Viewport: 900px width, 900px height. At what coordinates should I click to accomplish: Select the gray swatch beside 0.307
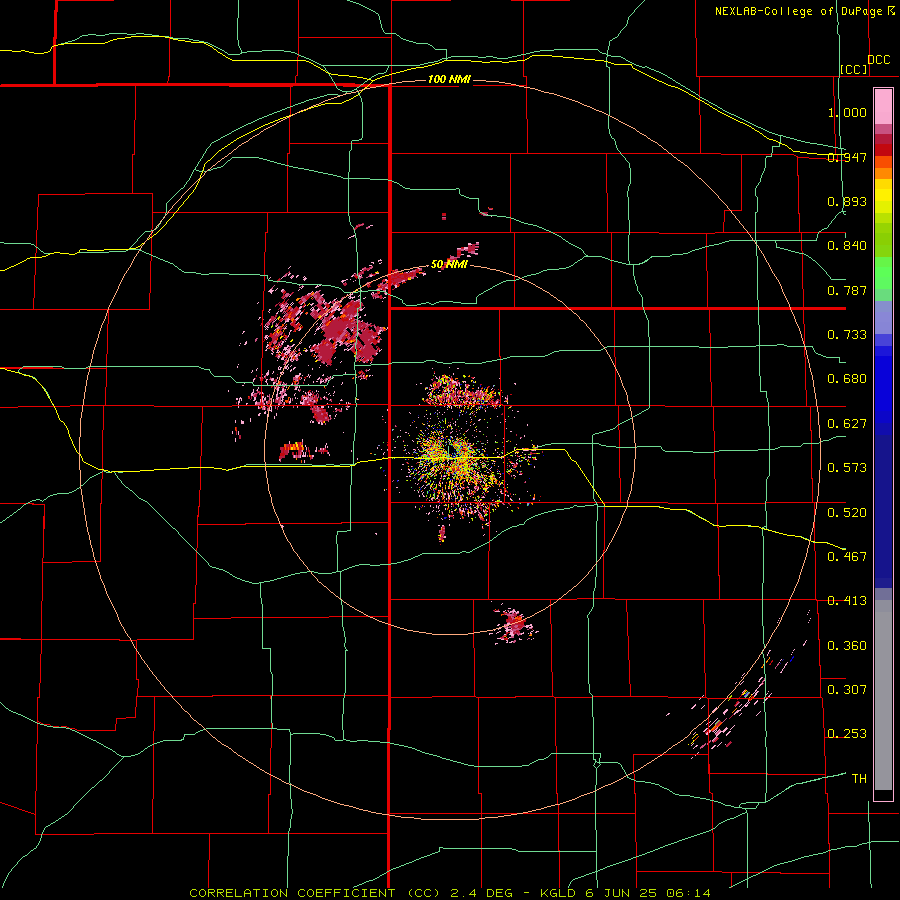(883, 695)
